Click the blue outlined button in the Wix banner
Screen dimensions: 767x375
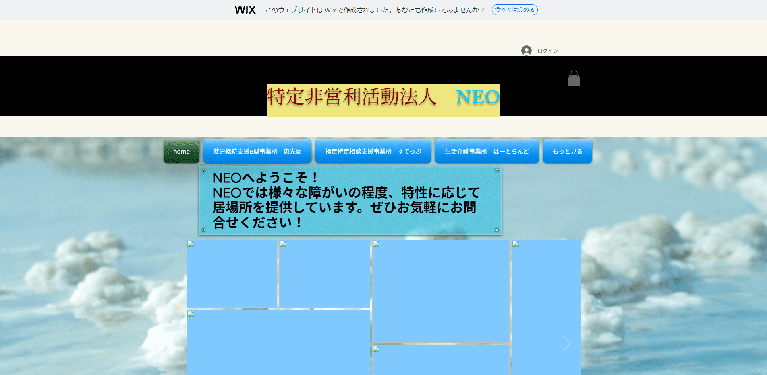click(x=515, y=10)
